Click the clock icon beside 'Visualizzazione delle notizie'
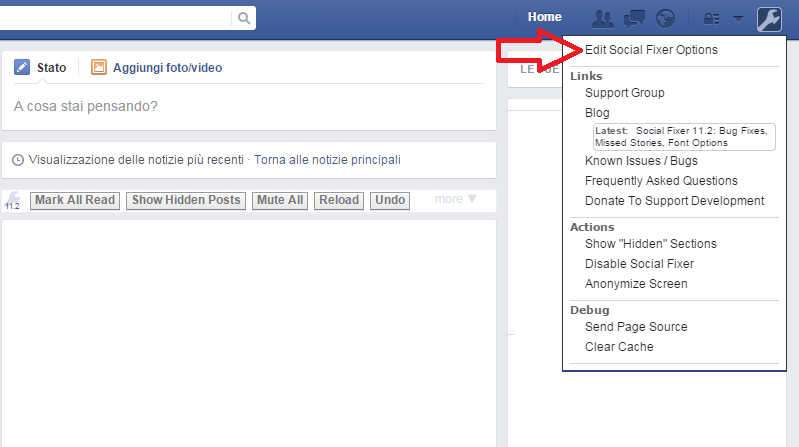The width and height of the screenshot is (799, 447). pyautogui.click(x=18, y=160)
